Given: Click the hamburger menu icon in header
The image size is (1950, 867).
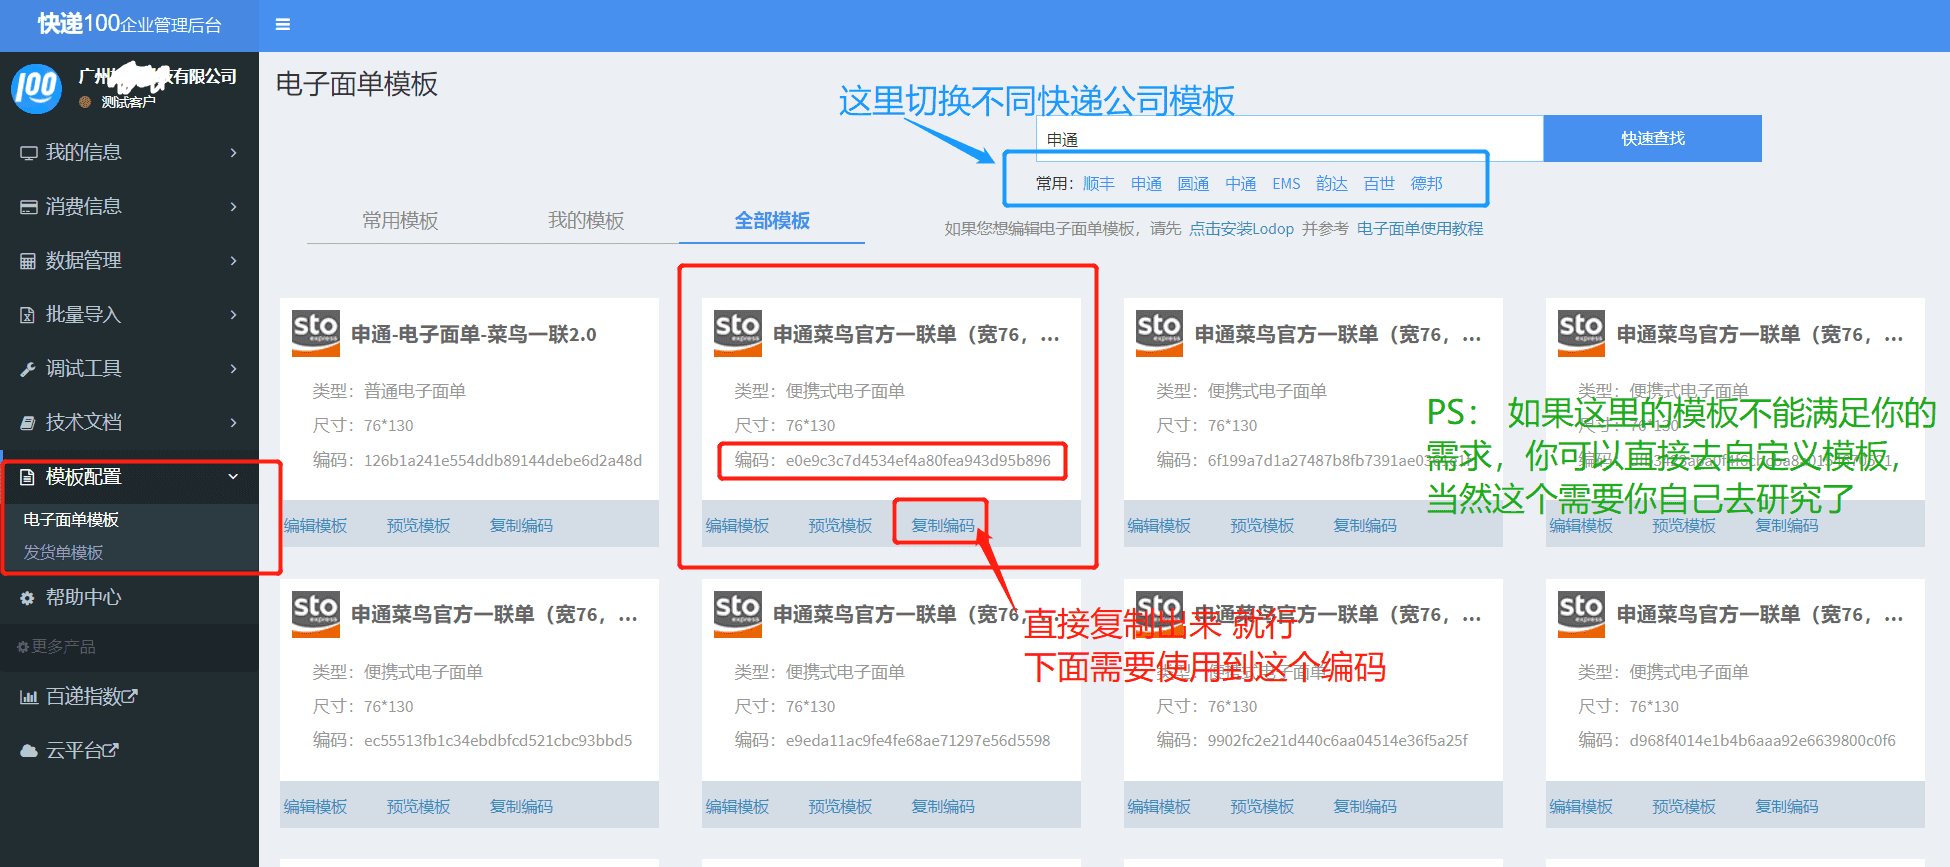Looking at the screenshot, I should [x=283, y=25].
